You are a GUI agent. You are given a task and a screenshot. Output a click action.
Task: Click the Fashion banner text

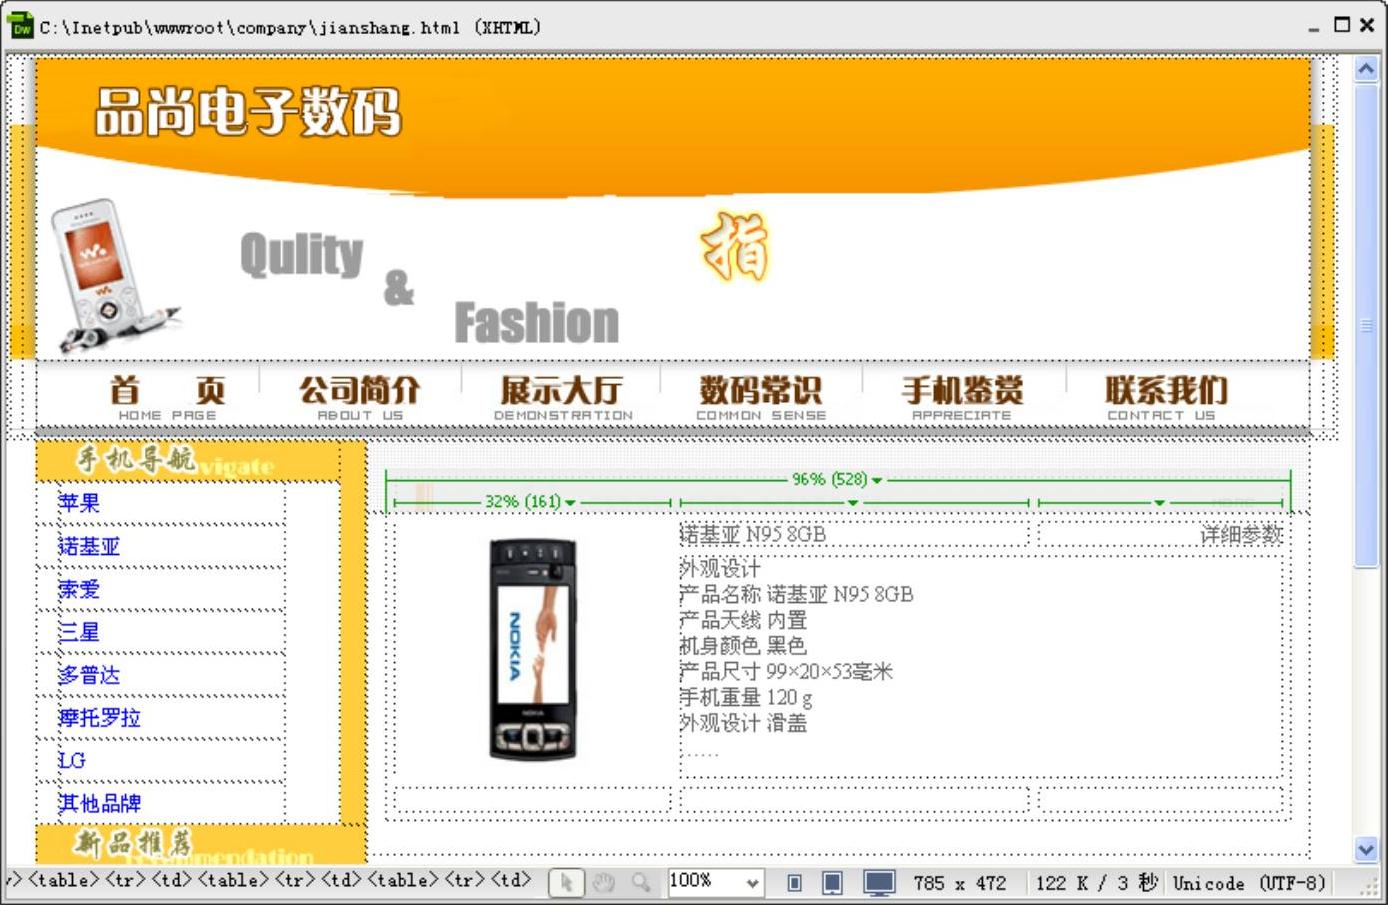537,323
